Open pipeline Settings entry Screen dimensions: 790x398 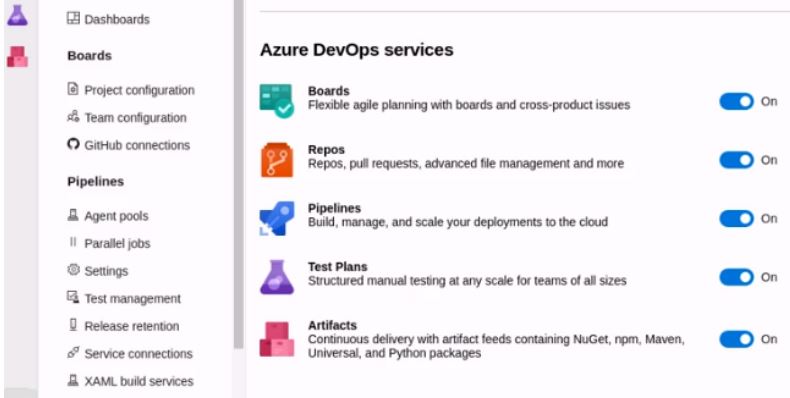106,271
